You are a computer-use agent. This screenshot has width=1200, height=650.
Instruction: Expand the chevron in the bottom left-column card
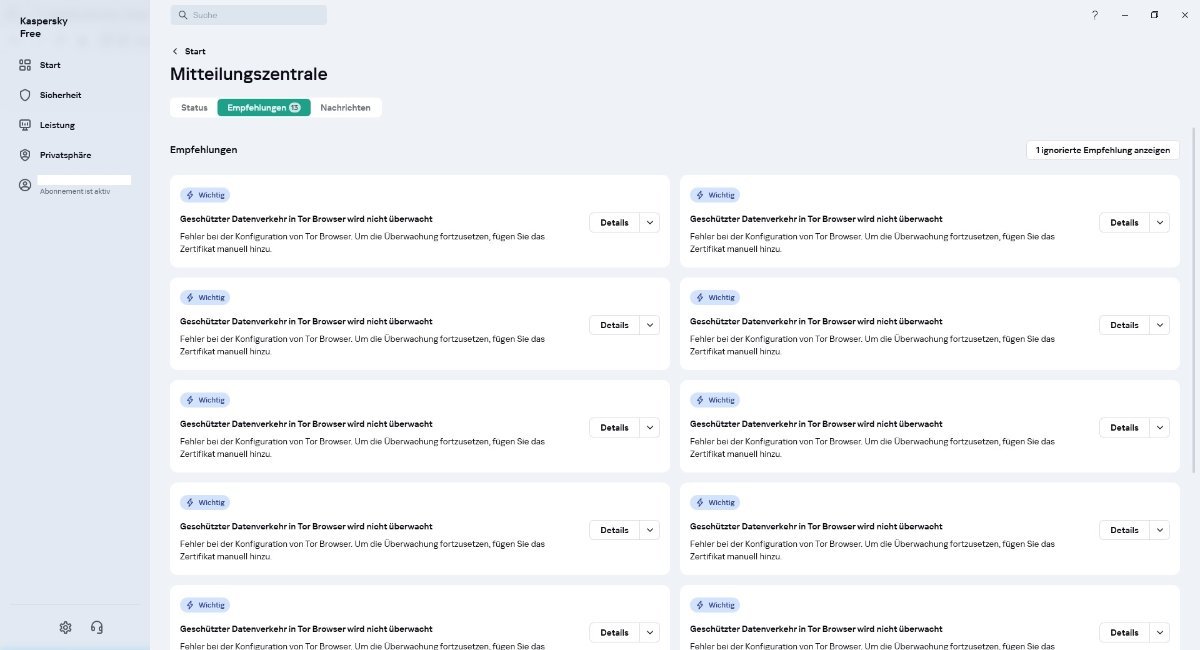(650, 633)
